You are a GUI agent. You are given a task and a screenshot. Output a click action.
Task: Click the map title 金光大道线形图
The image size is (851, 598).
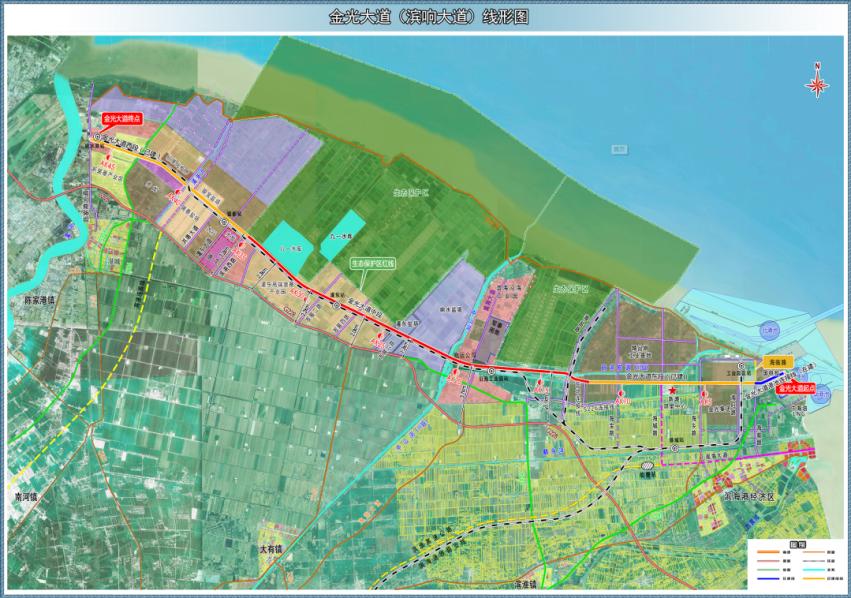pyautogui.click(x=425, y=17)
